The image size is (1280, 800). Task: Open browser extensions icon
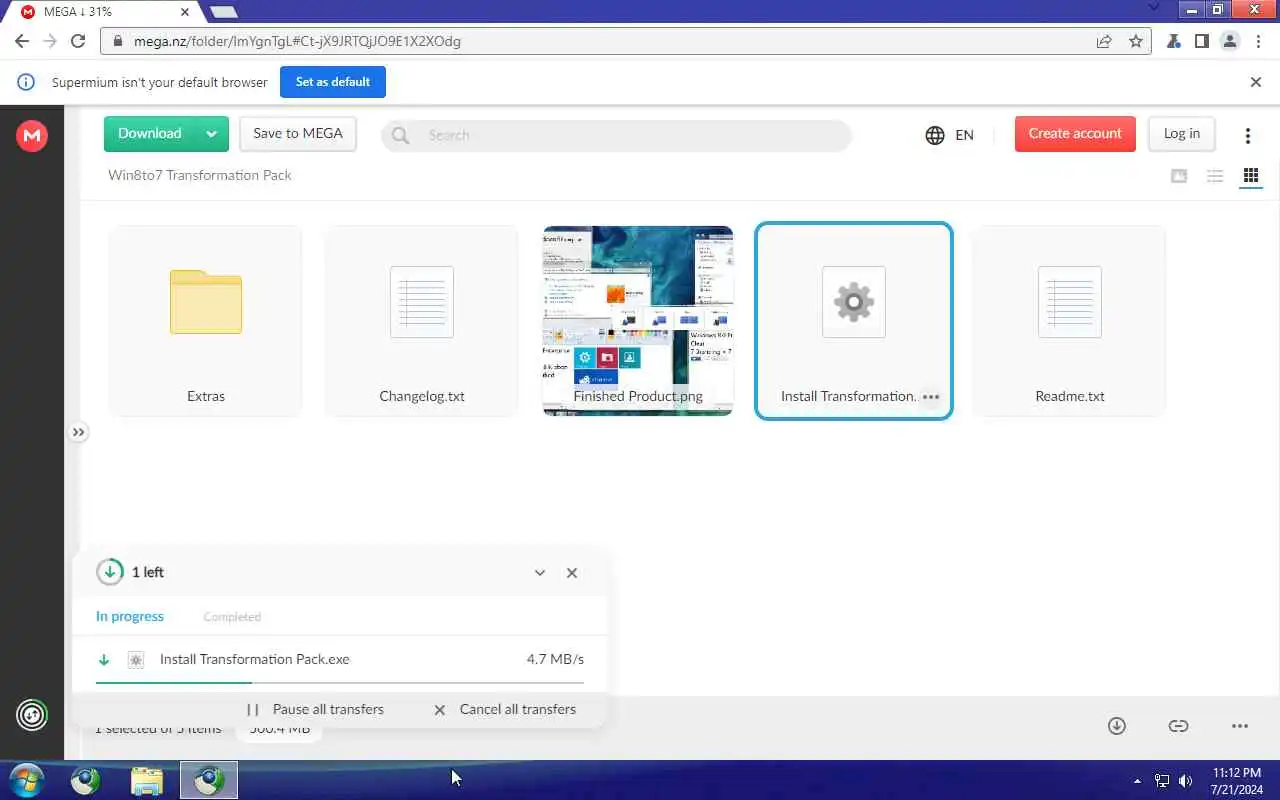pyautogui.click(x=1174, y=41)
